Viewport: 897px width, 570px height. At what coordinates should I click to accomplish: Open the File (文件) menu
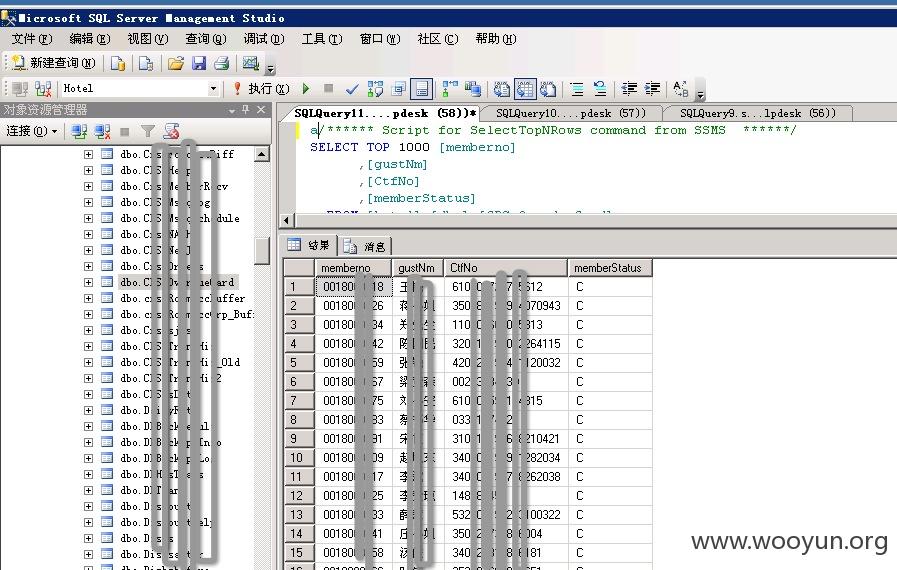pos(32,39)
